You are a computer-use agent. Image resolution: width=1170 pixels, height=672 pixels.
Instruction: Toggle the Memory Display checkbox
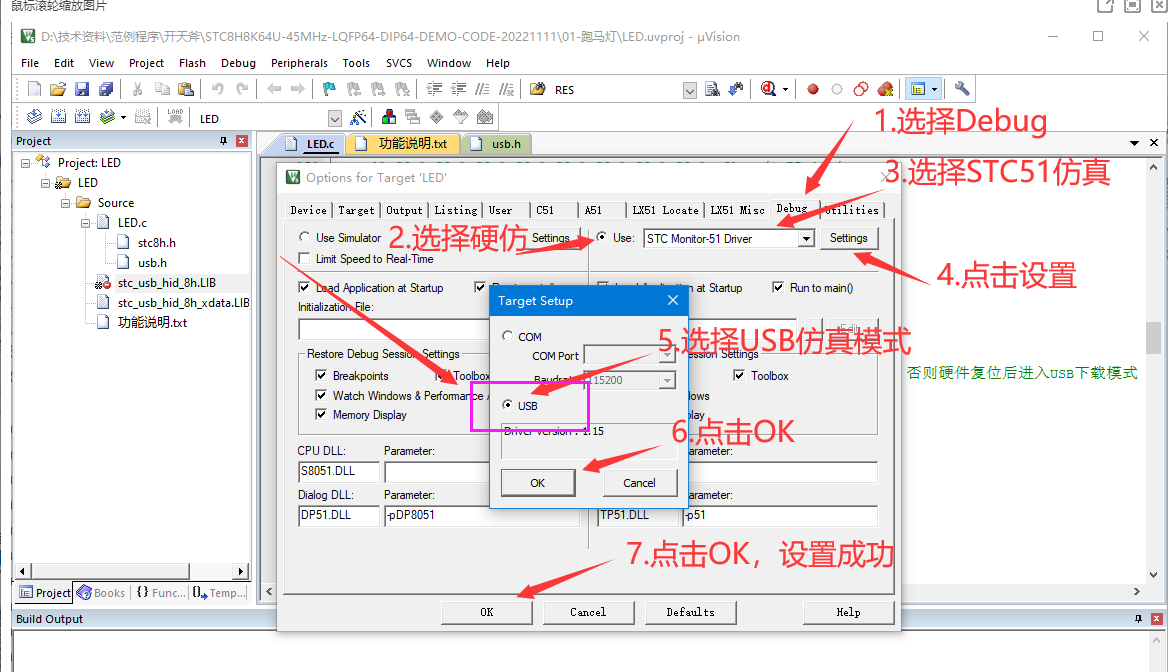[322, 415]
